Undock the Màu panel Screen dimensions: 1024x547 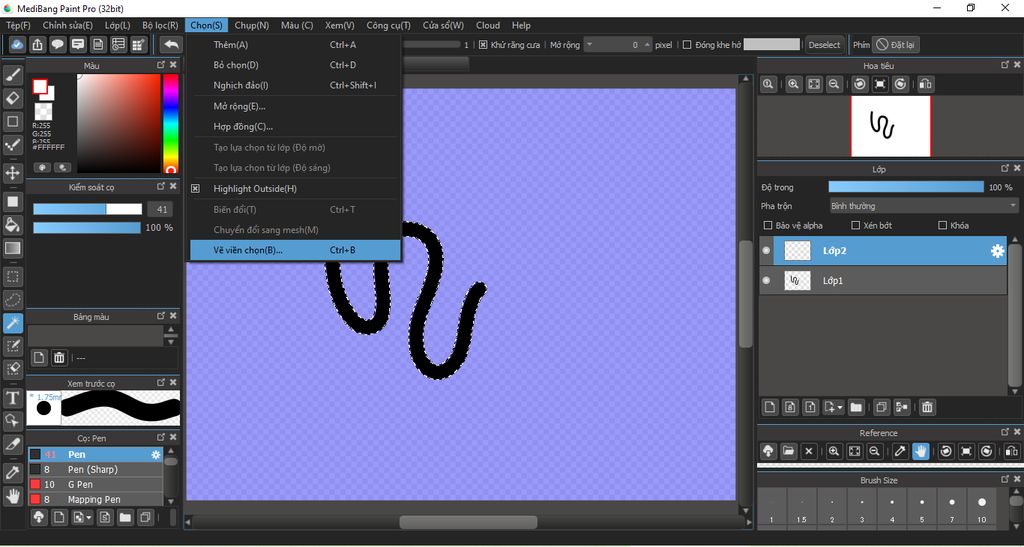(161, 65)
